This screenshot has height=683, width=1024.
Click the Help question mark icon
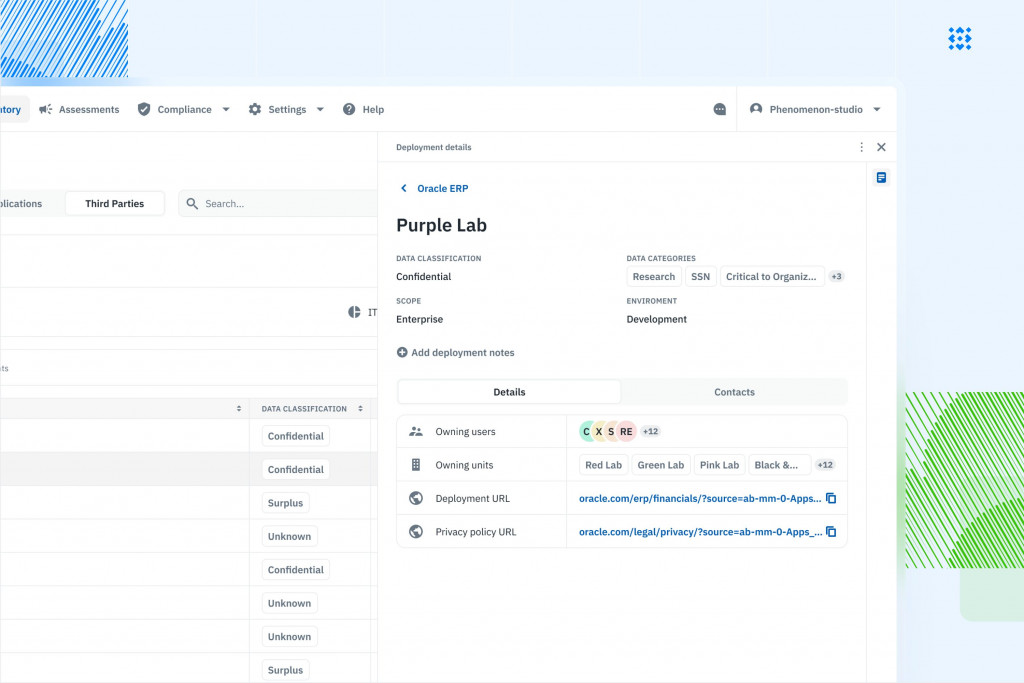click(x=347, y=109)
